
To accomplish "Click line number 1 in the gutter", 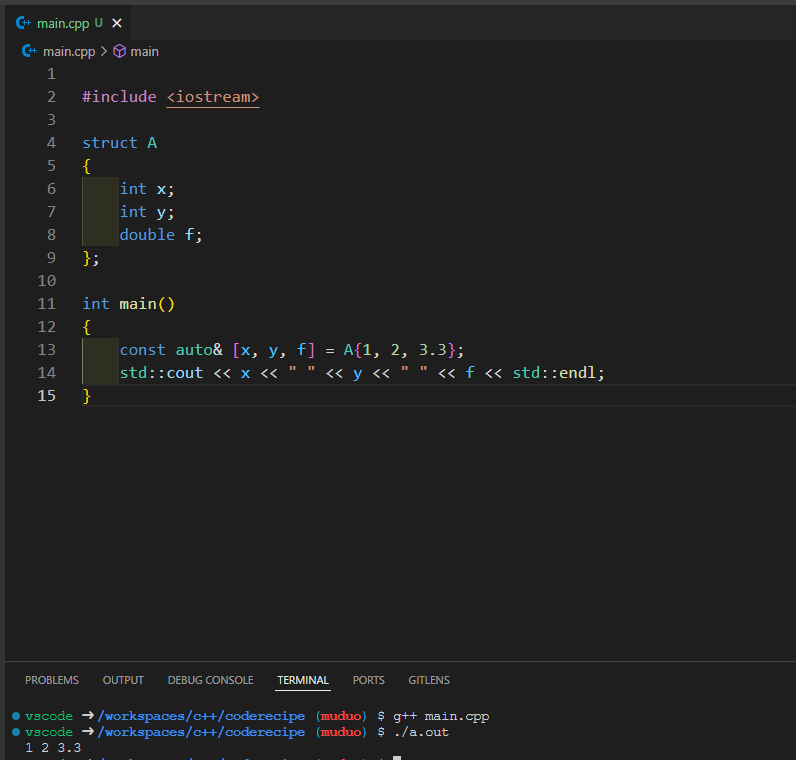I will 51,74.
